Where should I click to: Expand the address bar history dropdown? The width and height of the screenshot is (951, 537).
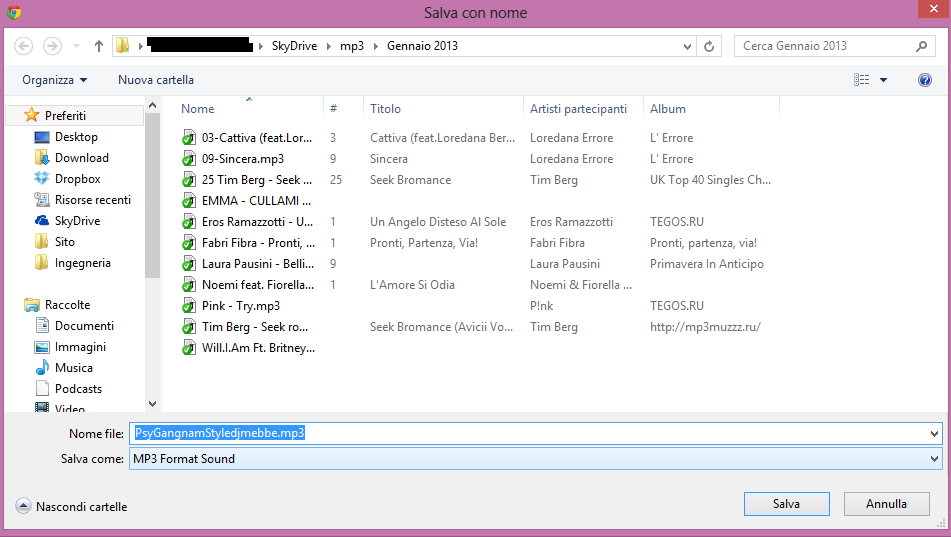point(687,46)
